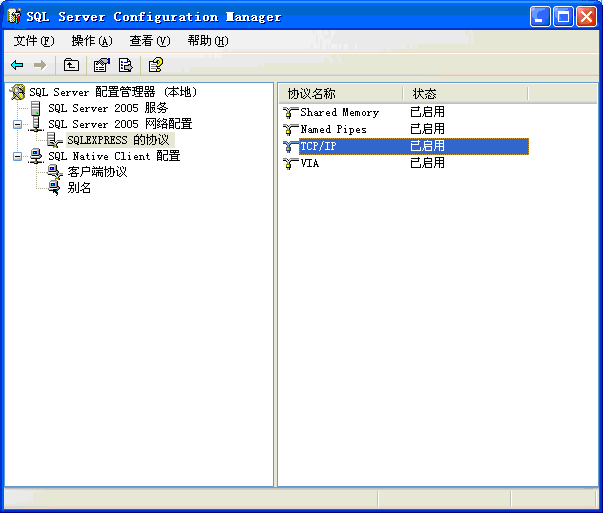
Task: Go back using the left arrow toolbar icon
Action: 17,65
